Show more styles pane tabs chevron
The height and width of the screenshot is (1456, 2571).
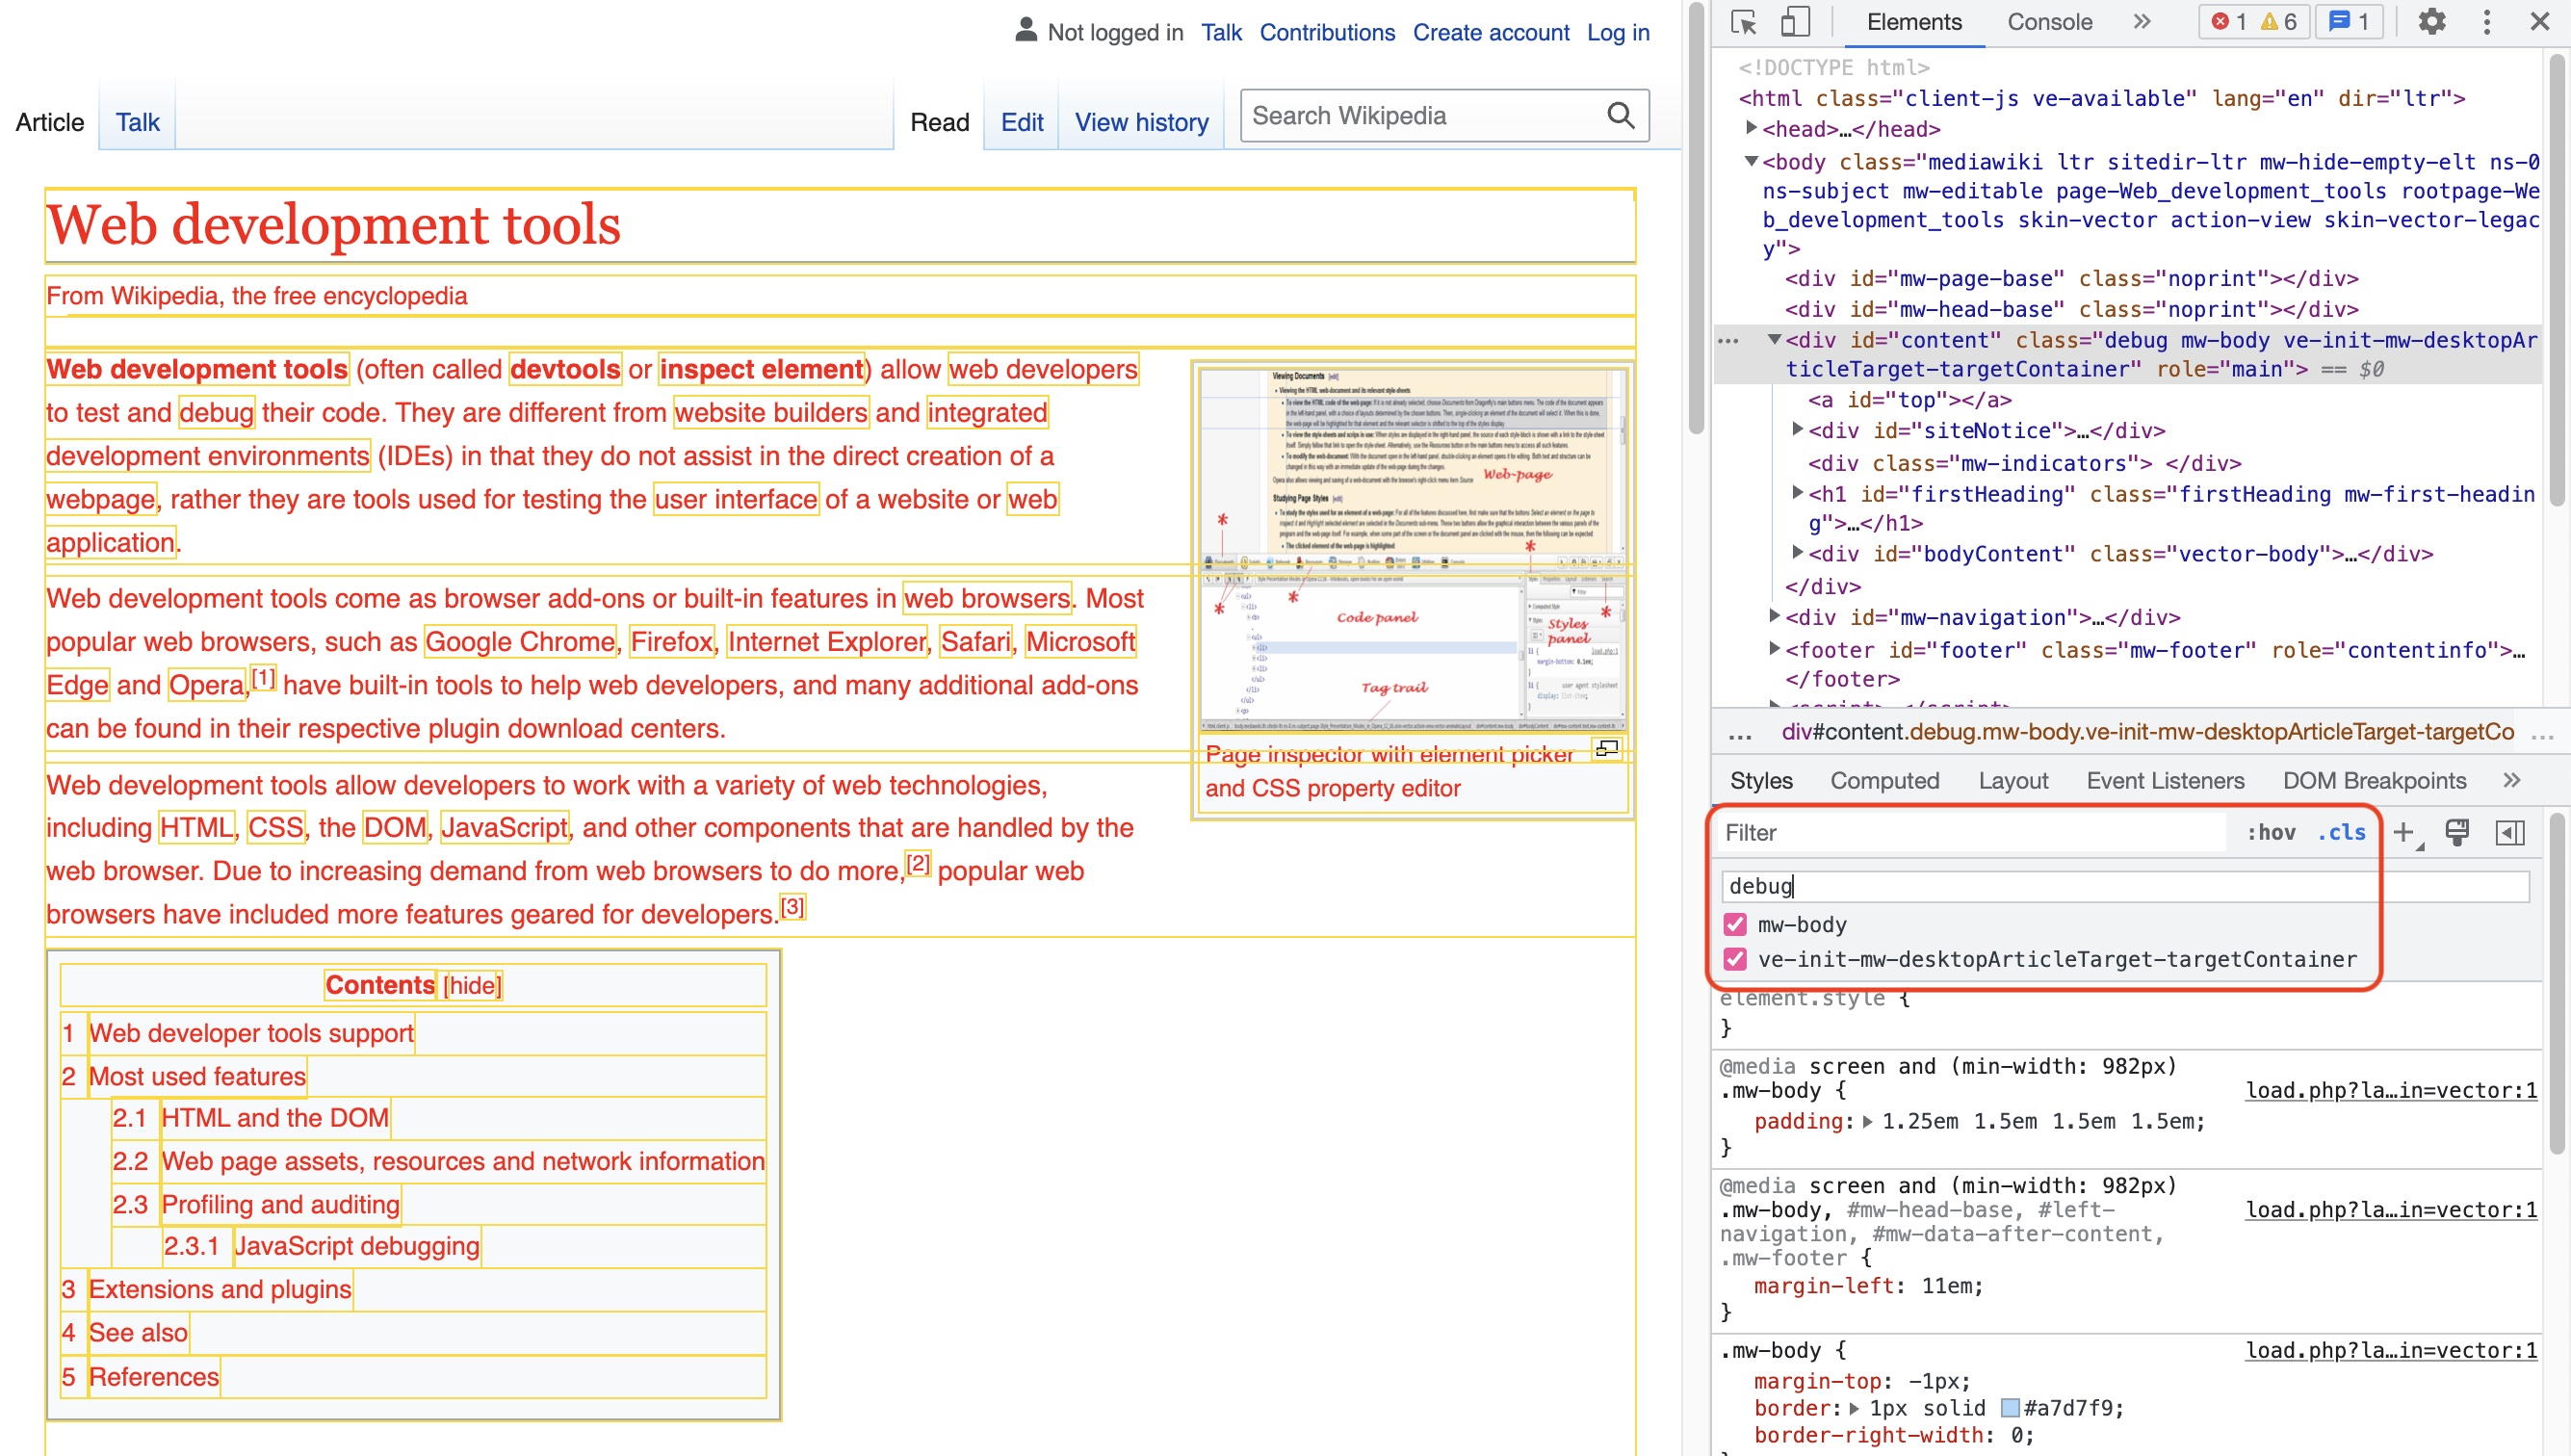tap(2511, 780)
